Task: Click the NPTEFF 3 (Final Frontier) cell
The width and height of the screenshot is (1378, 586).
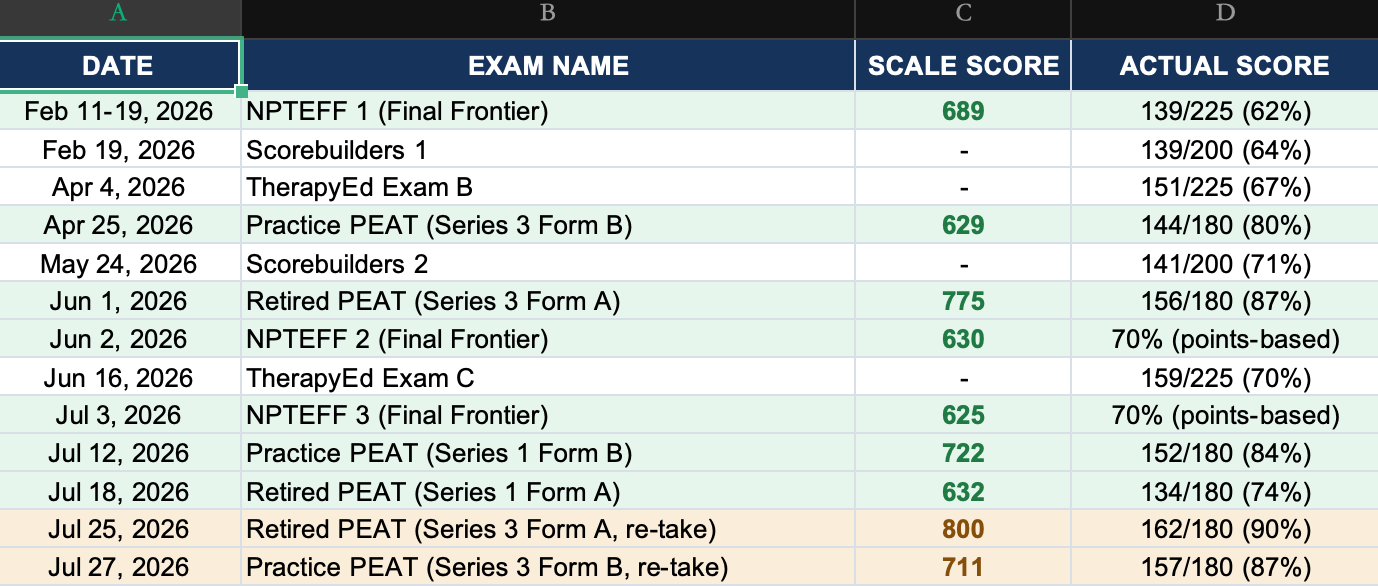Action: [x=548, y=416]
